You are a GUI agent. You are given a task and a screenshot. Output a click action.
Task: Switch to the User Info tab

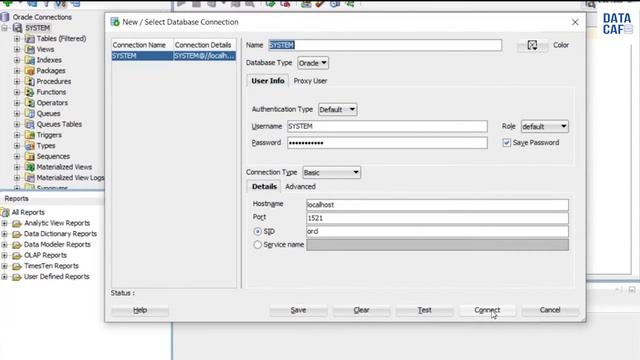268,81
